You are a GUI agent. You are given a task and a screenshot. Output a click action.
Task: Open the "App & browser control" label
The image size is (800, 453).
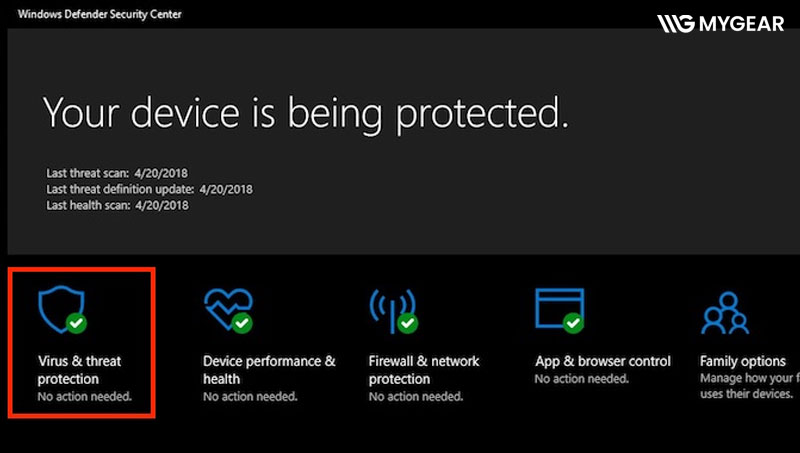point(603,361)
